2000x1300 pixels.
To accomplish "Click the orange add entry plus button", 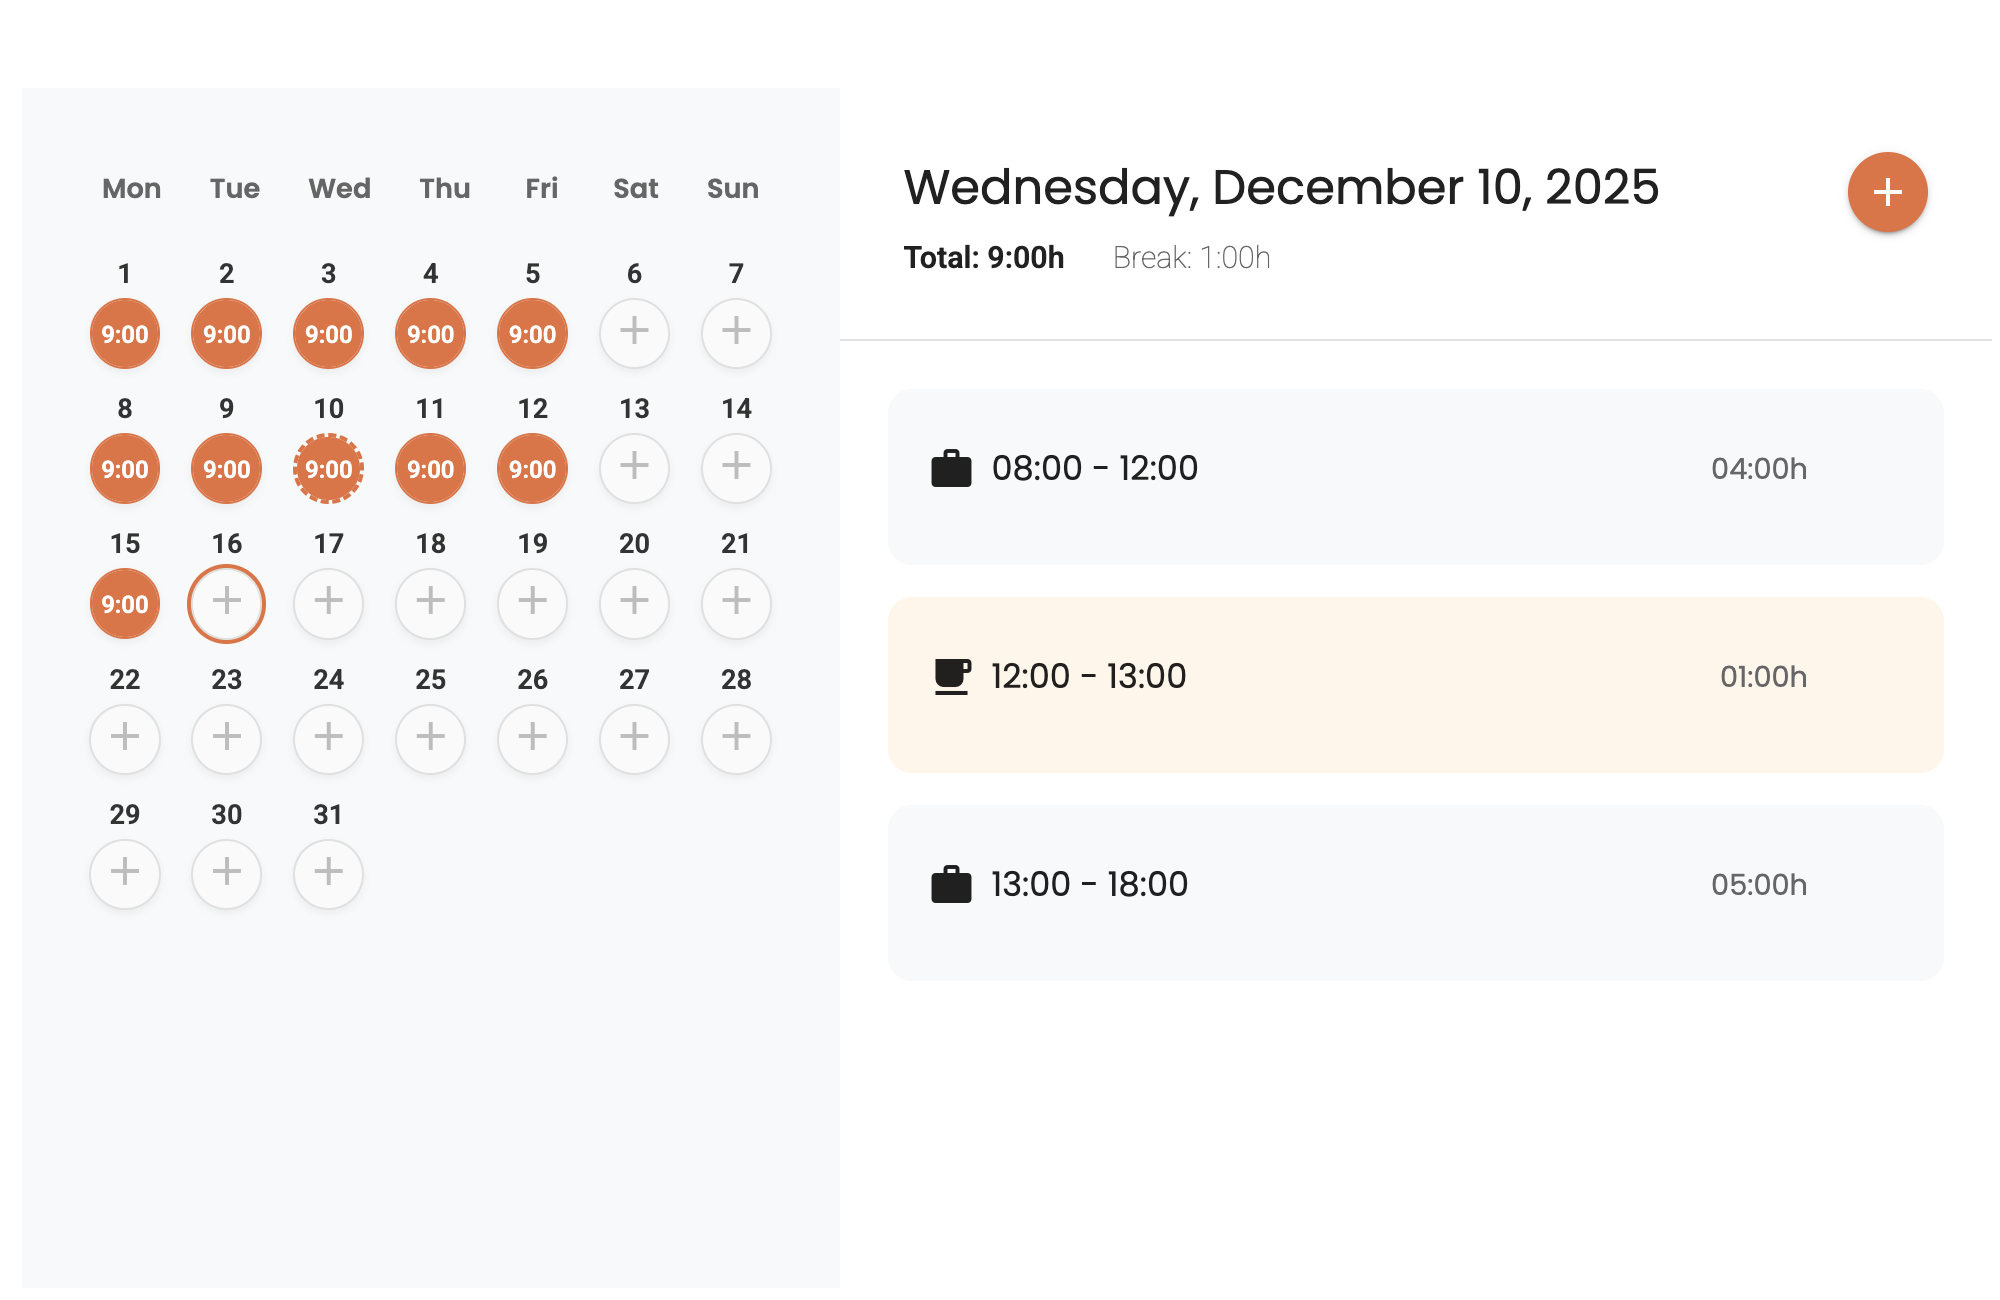I will (x=1887, y=192).
